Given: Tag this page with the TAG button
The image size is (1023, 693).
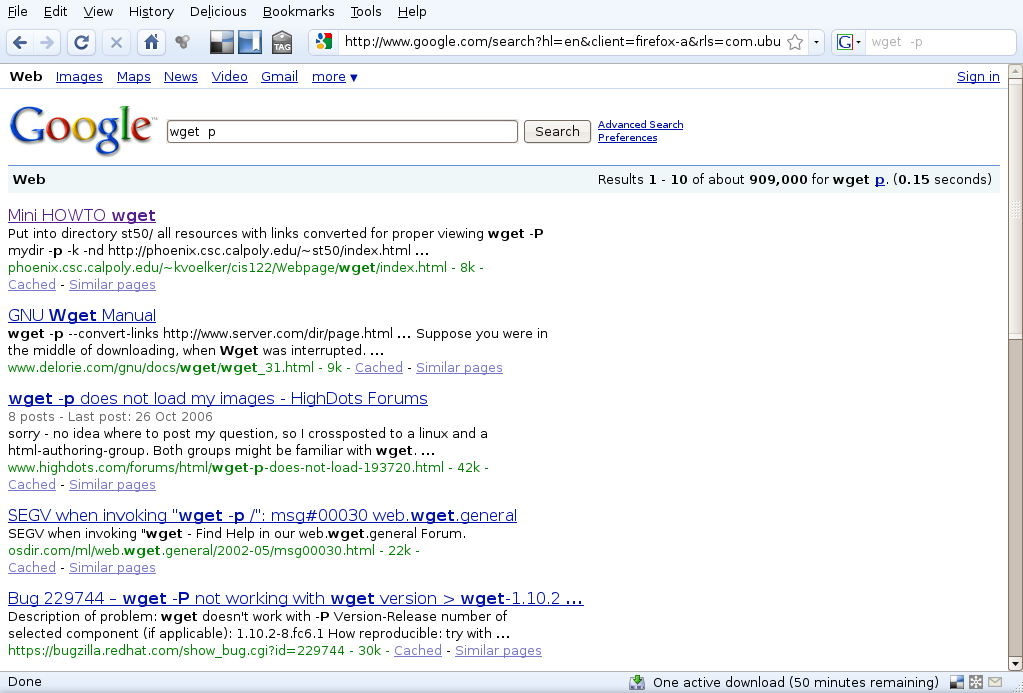Looking at the screenshot, I should 282,42.
